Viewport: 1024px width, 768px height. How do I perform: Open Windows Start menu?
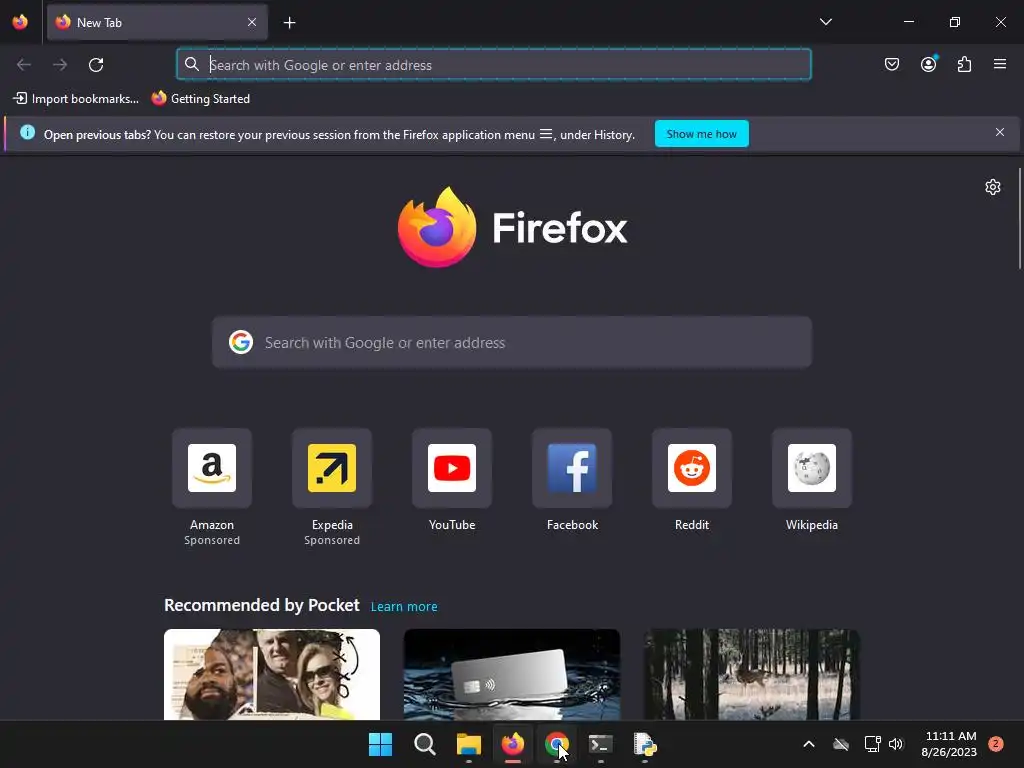click(381, 744)
